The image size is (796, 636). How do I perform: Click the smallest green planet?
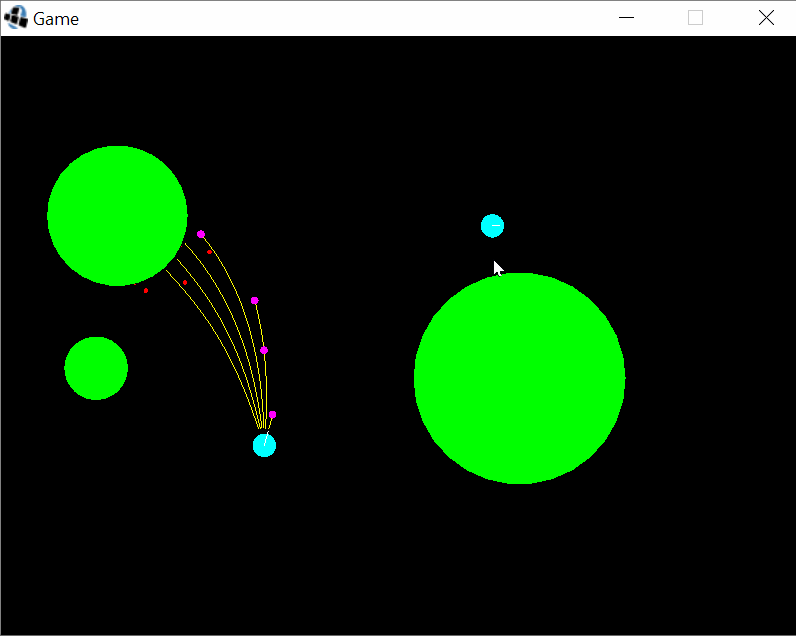coord(96,368)
